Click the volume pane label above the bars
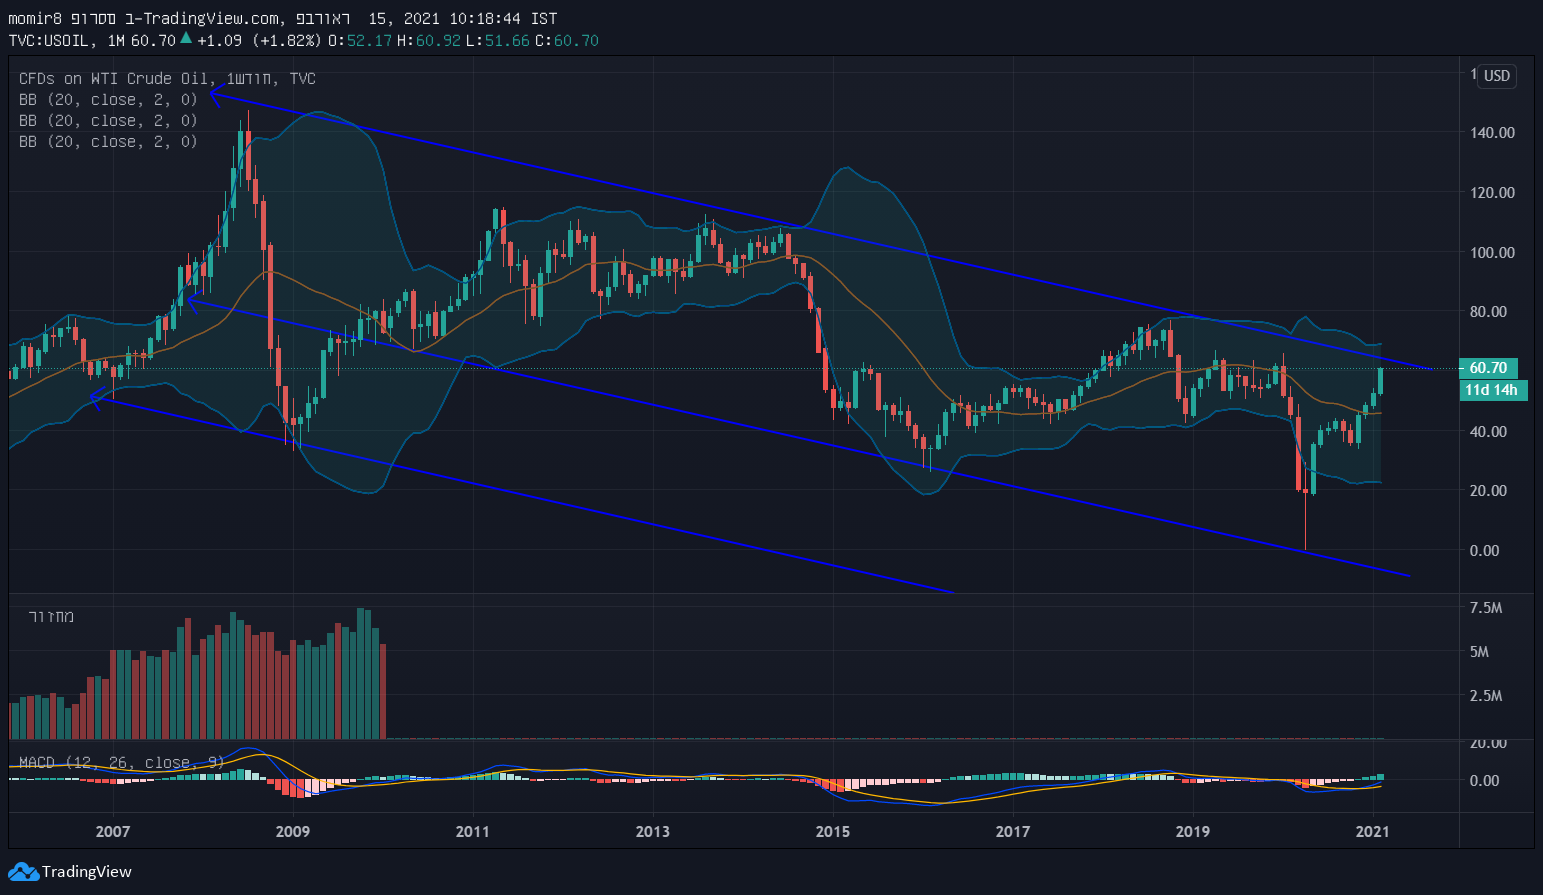The image size is (1543, 895). (x=51, y=616)
